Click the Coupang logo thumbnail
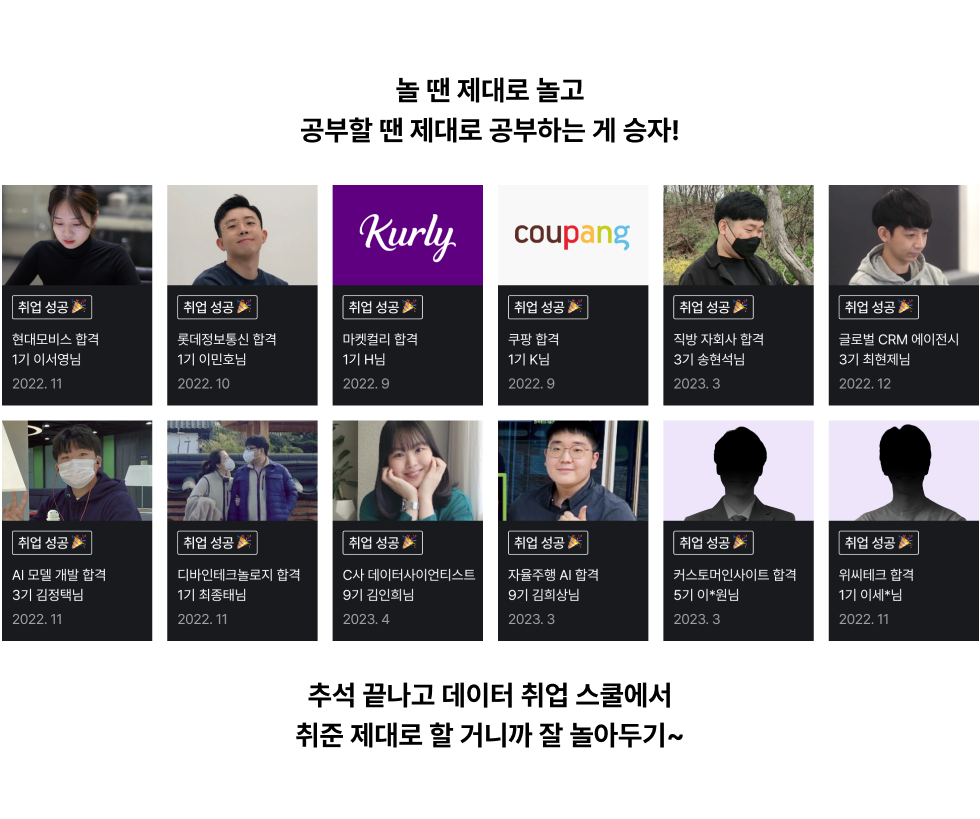This screenshot has width=980, height=819. tap(573, 235)
